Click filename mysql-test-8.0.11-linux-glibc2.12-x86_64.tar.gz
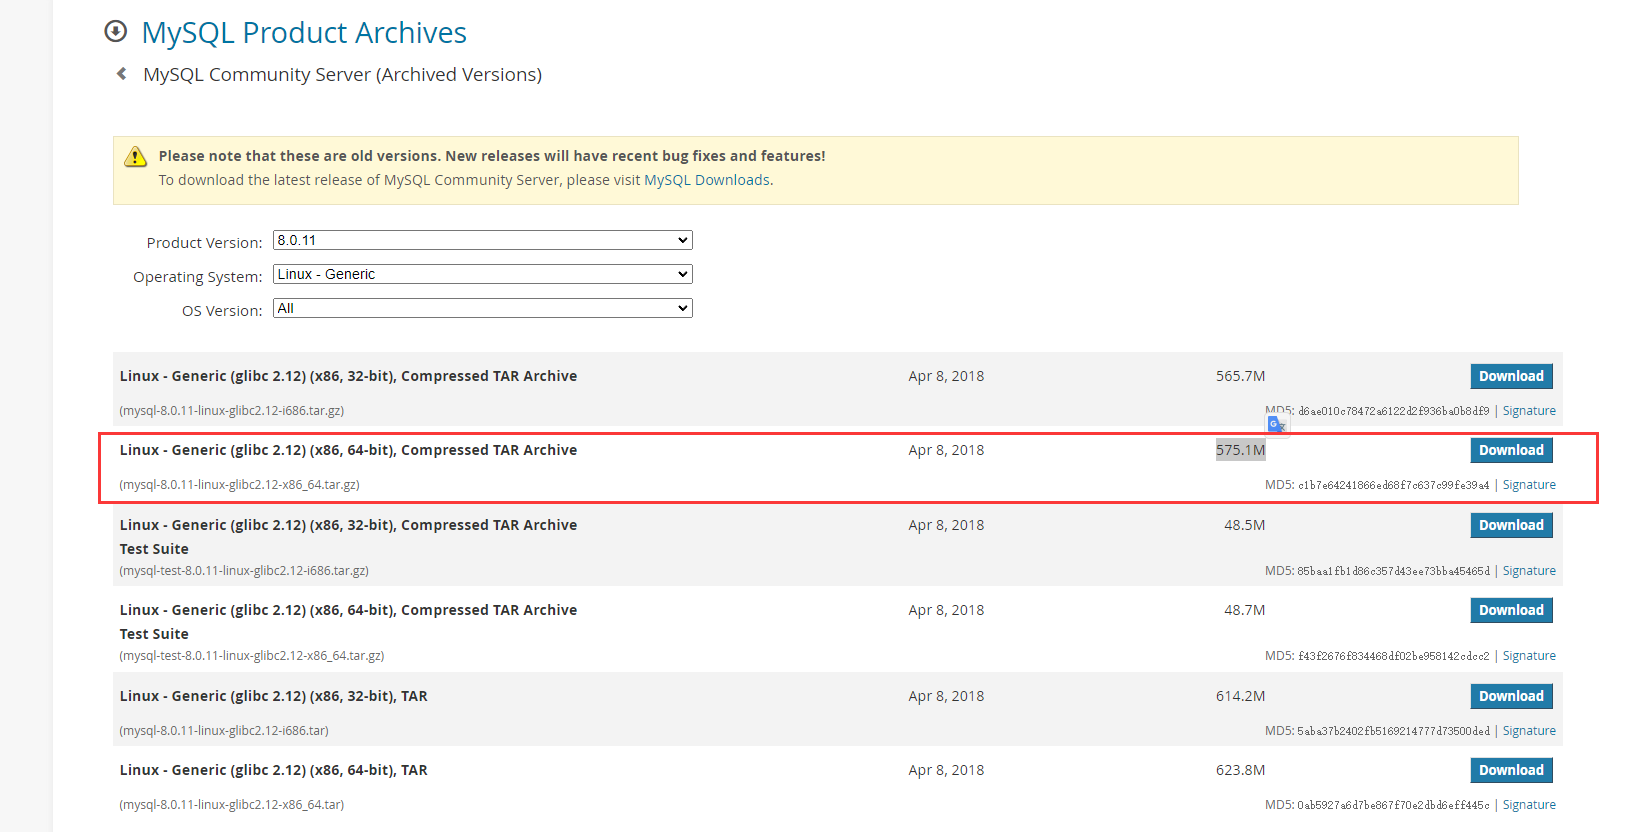The height and width of the screenshot is (832, 1636). tap(252, 656)
